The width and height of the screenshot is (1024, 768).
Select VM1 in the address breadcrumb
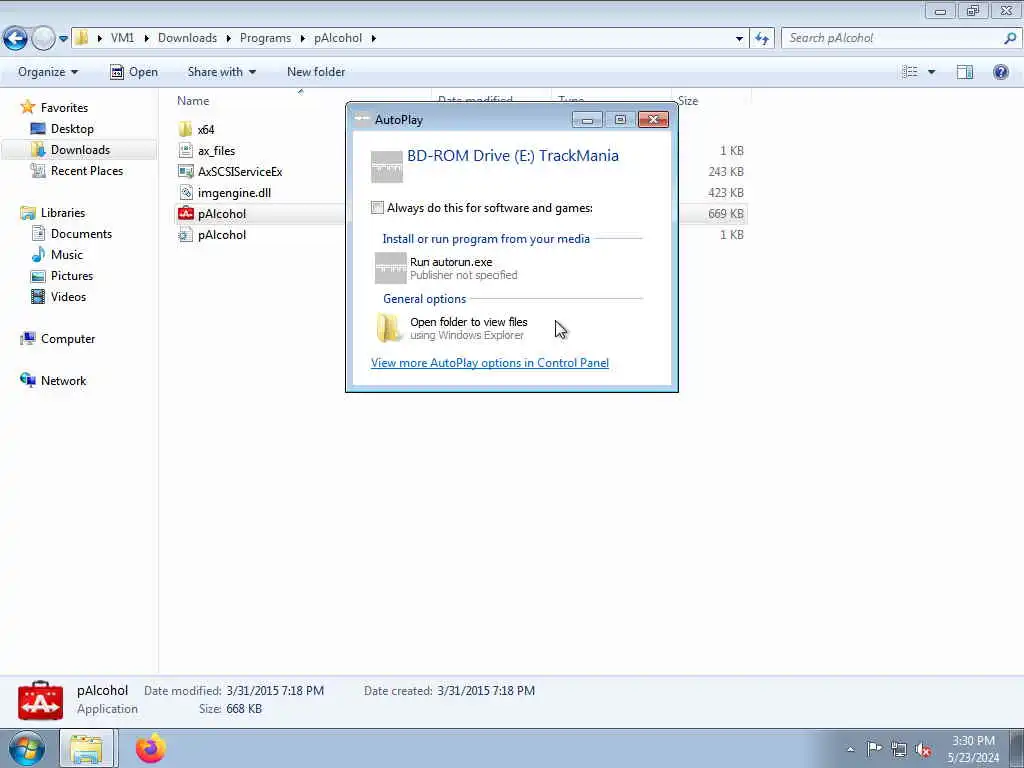pos(122,38)
